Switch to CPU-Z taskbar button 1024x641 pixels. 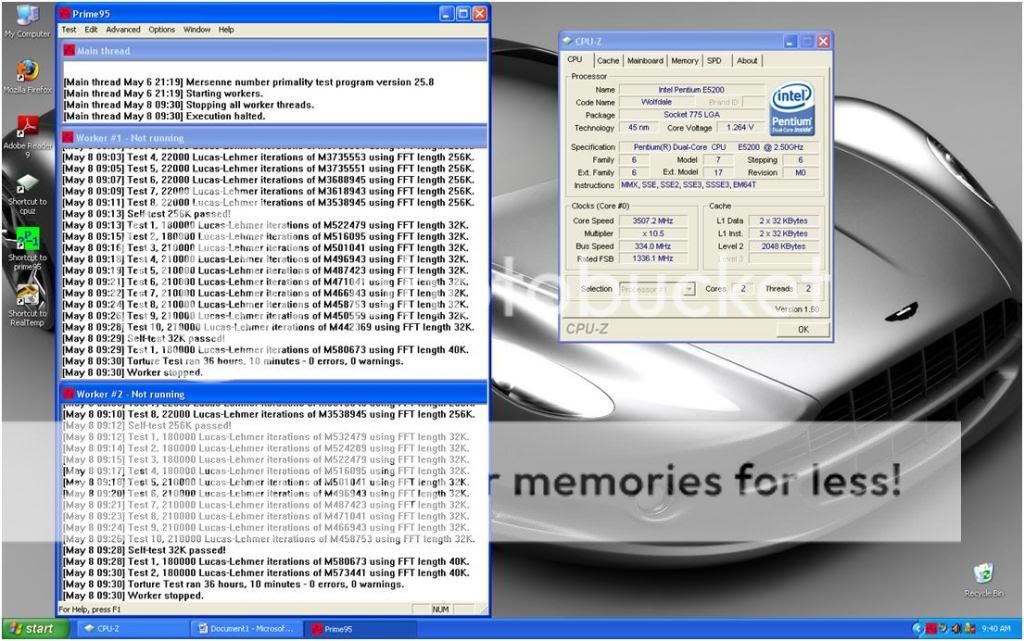(131, 629)
